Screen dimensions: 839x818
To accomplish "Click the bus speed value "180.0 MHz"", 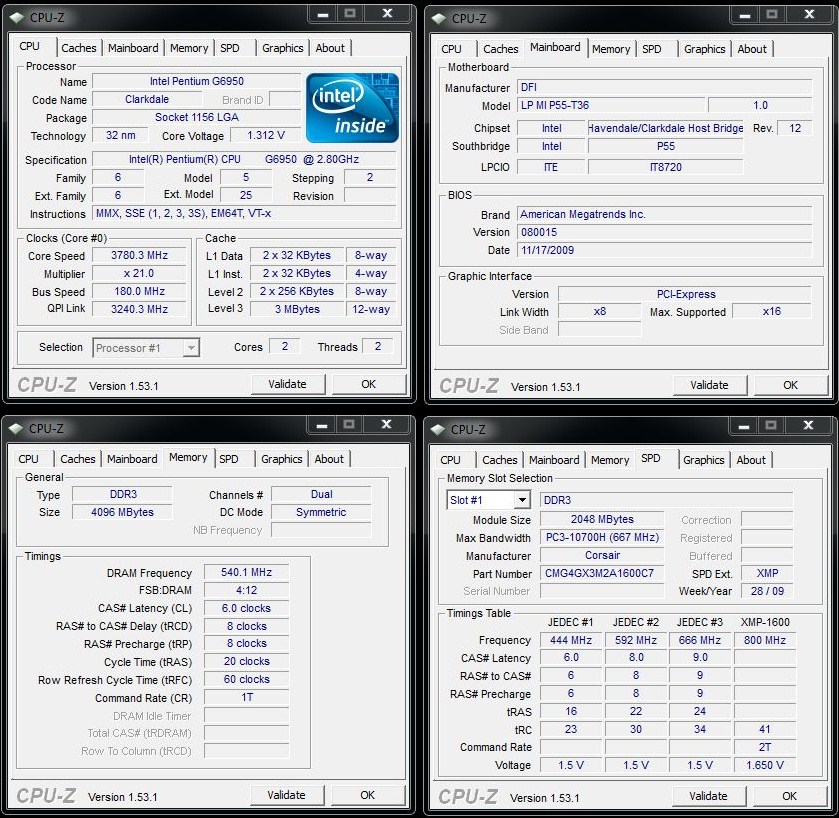I will coord(139,292).
